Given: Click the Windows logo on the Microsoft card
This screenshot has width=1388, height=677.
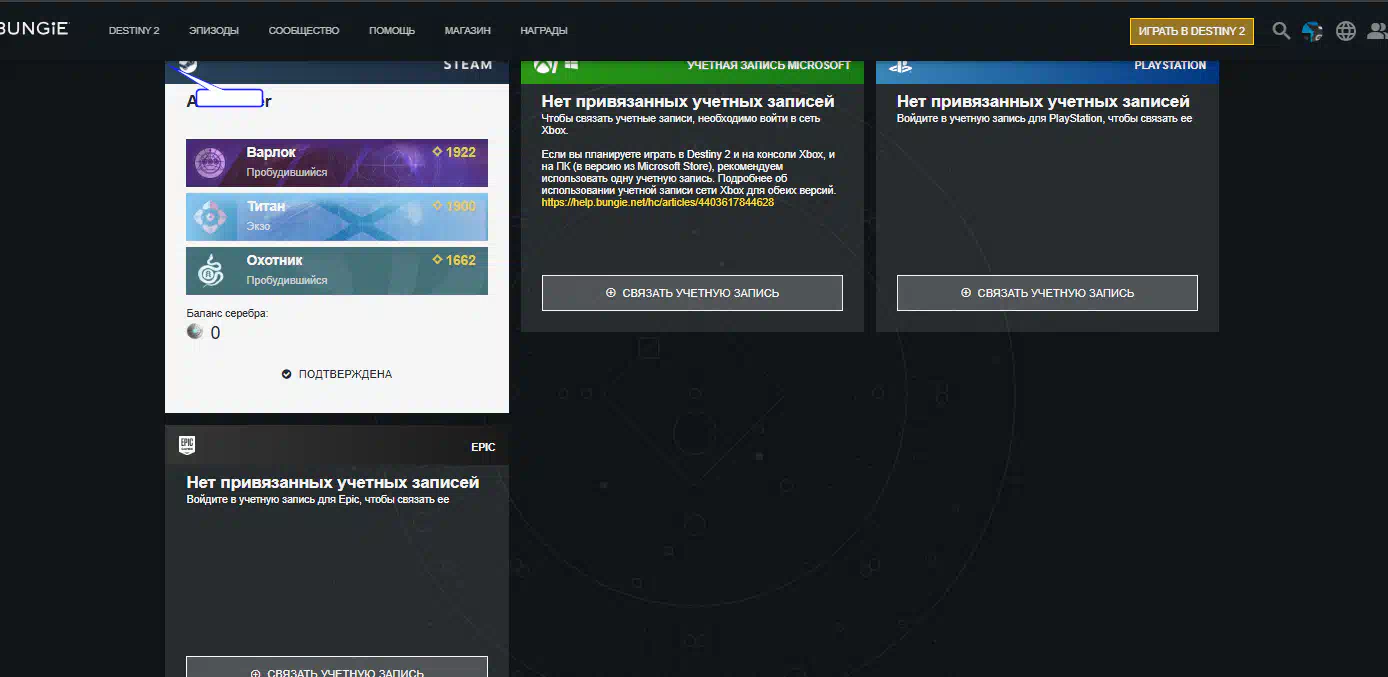Looking at the screenshot, I should (x=572, y=65).
